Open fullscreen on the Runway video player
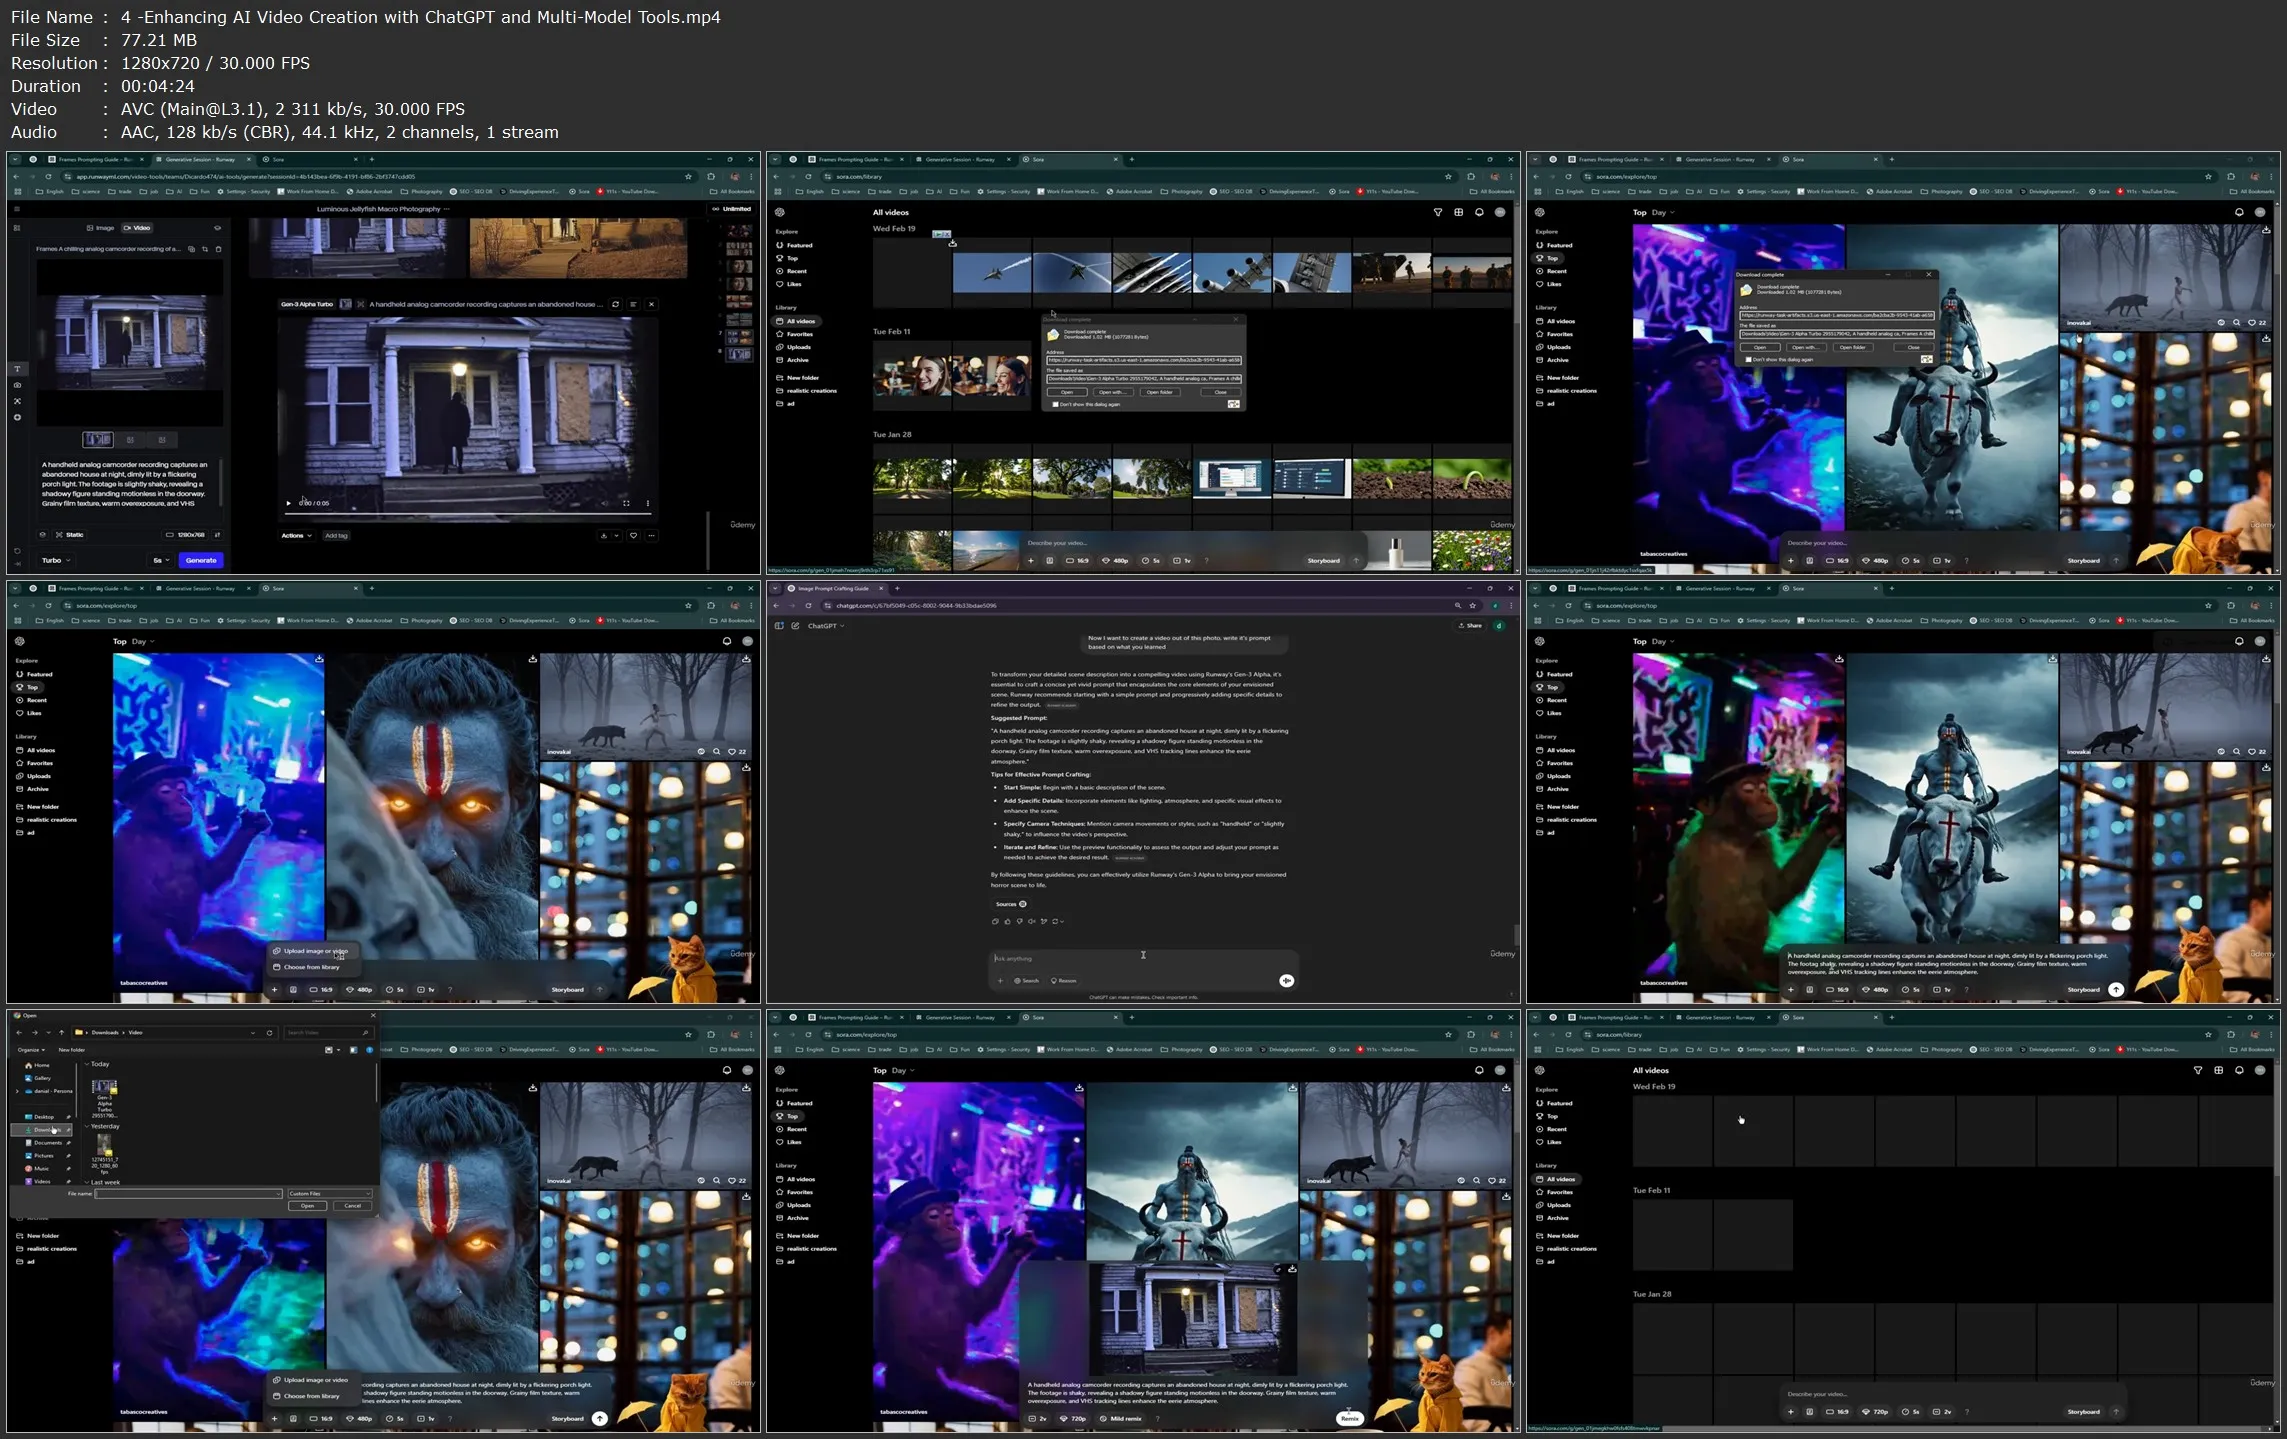The height and width of the screenshot is (1439, 2287). pos(626,503)
